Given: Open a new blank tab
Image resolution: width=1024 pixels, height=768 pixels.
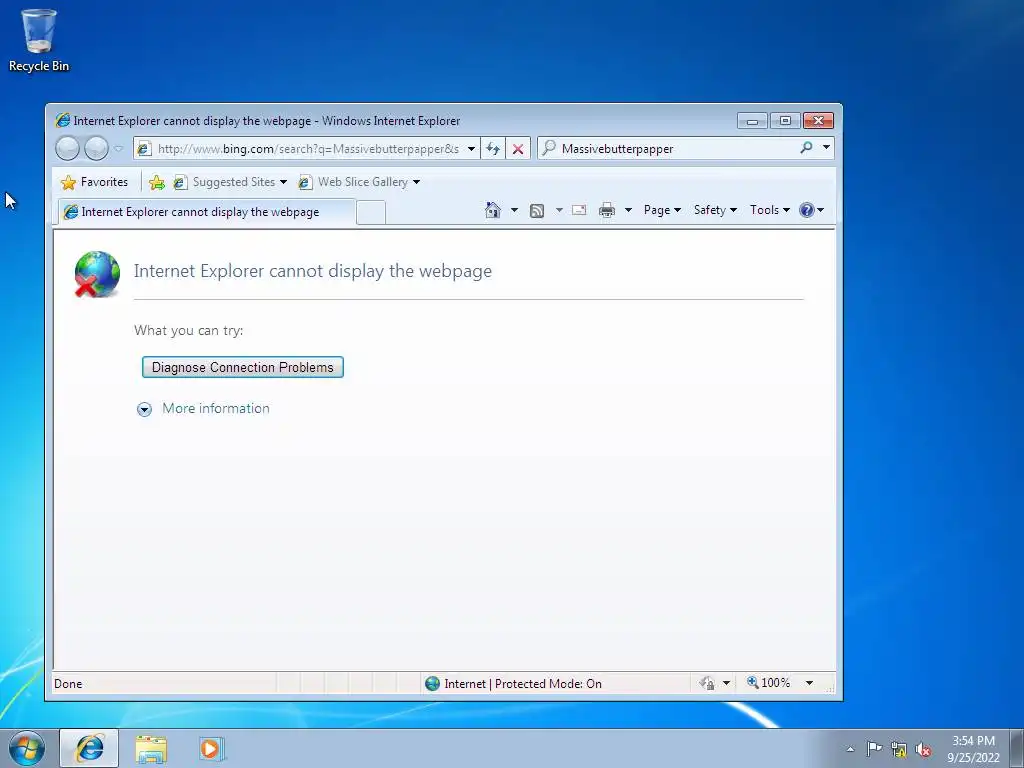Looking at the screenshot, I should point(371,213).
